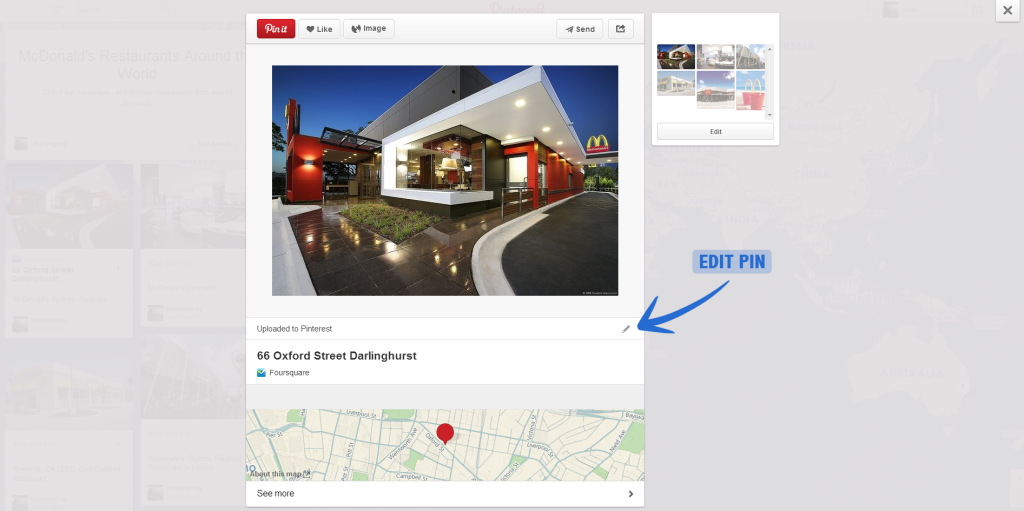Click the pencil icon to edit the pin
1024x511 pixels.
coord(626,329)
